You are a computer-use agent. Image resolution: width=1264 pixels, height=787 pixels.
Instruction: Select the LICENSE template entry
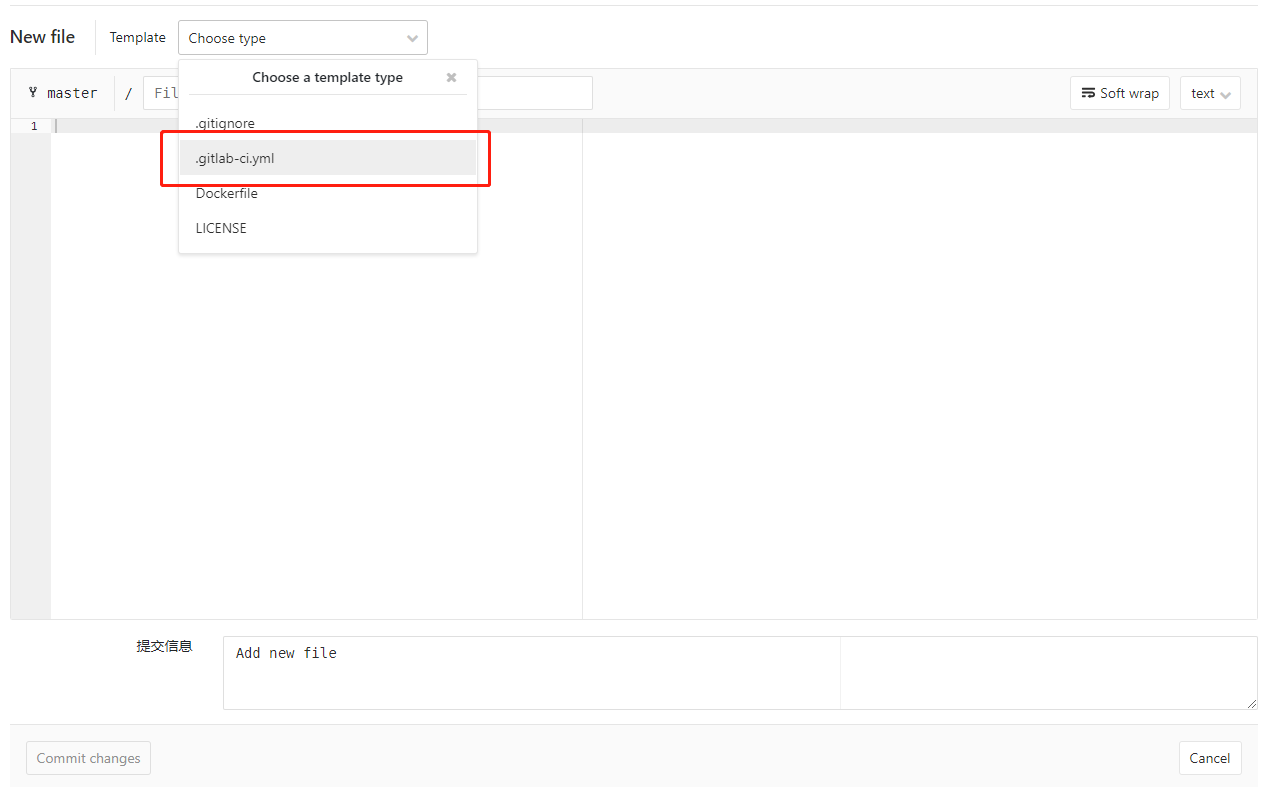[220, 227]
